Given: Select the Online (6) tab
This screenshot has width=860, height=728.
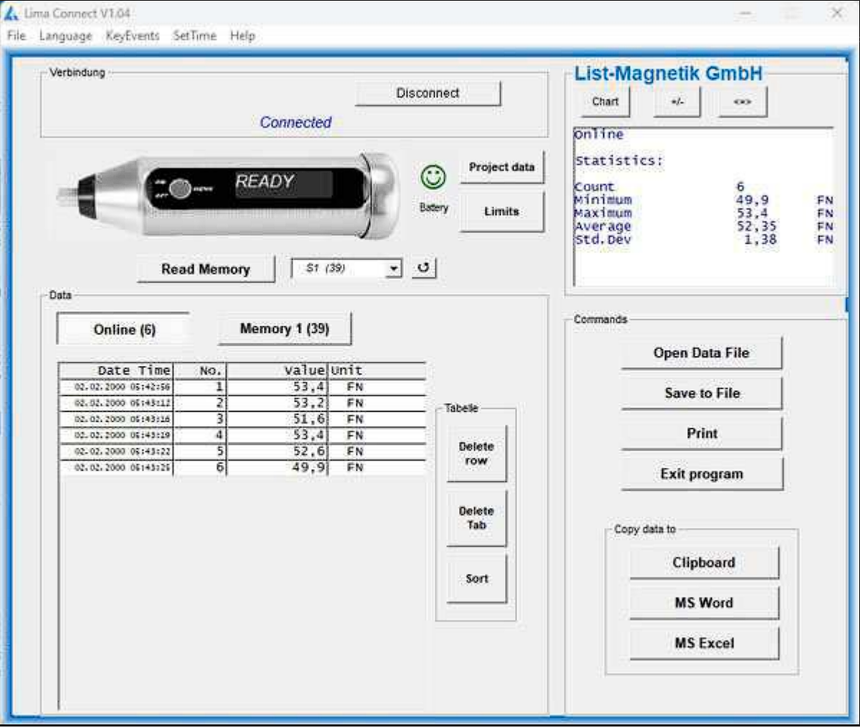Looking at the screenshot, I should click(123, 330).
